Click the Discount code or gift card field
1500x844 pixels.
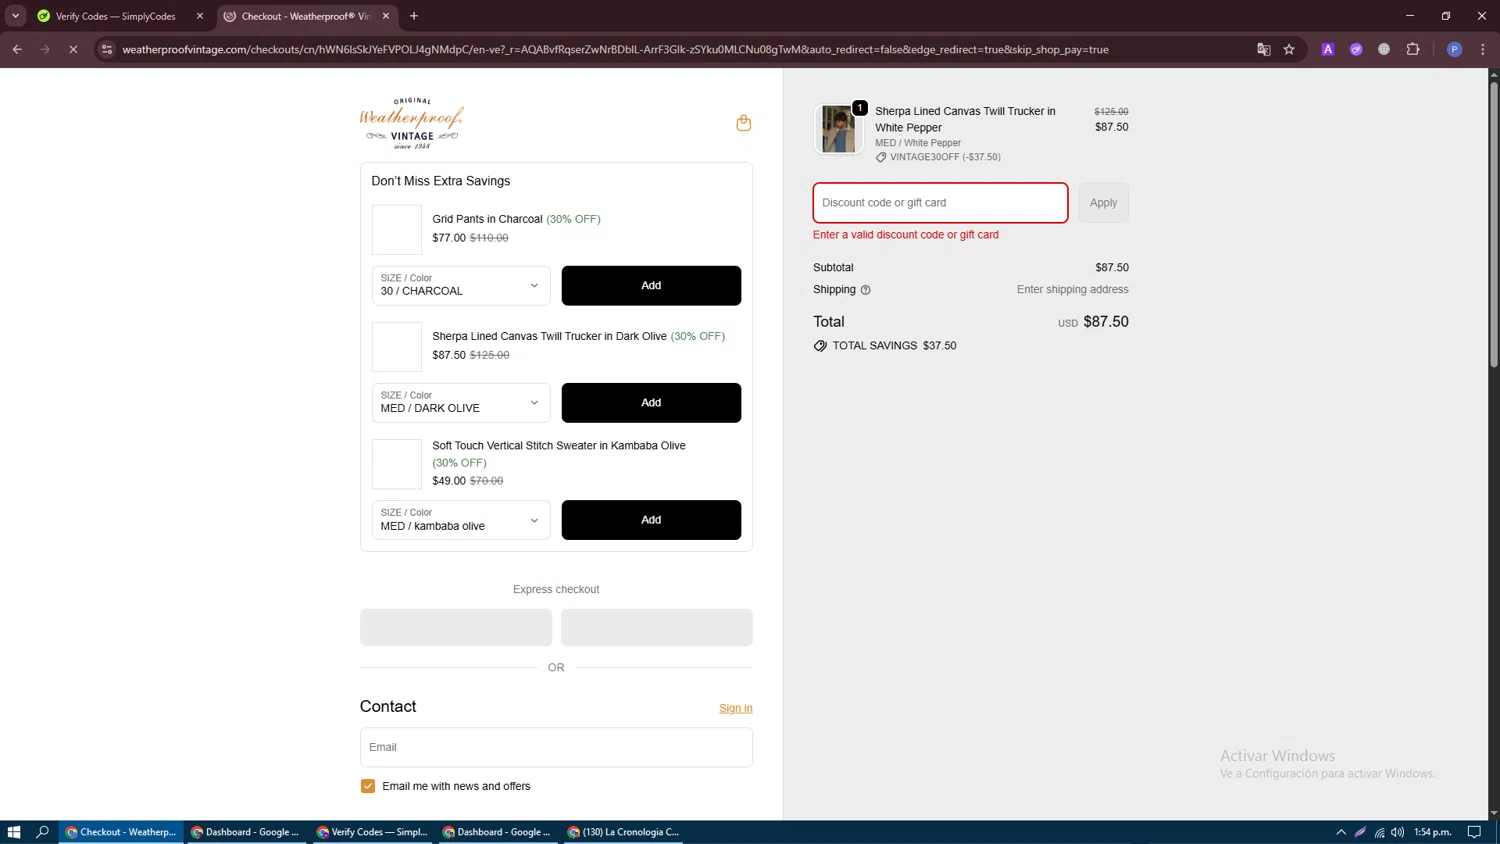(x=940, y=203)
